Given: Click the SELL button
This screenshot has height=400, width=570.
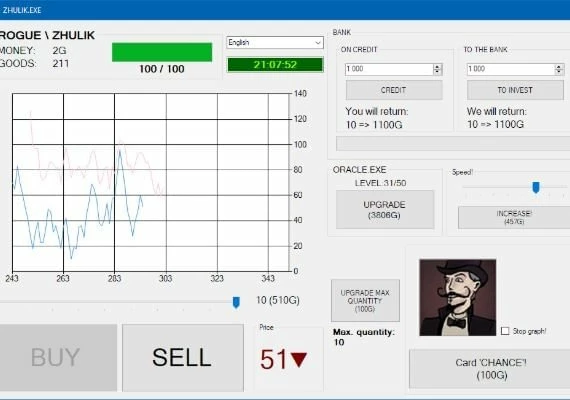Looking at the screenshot, I should (x=183, y=358).
